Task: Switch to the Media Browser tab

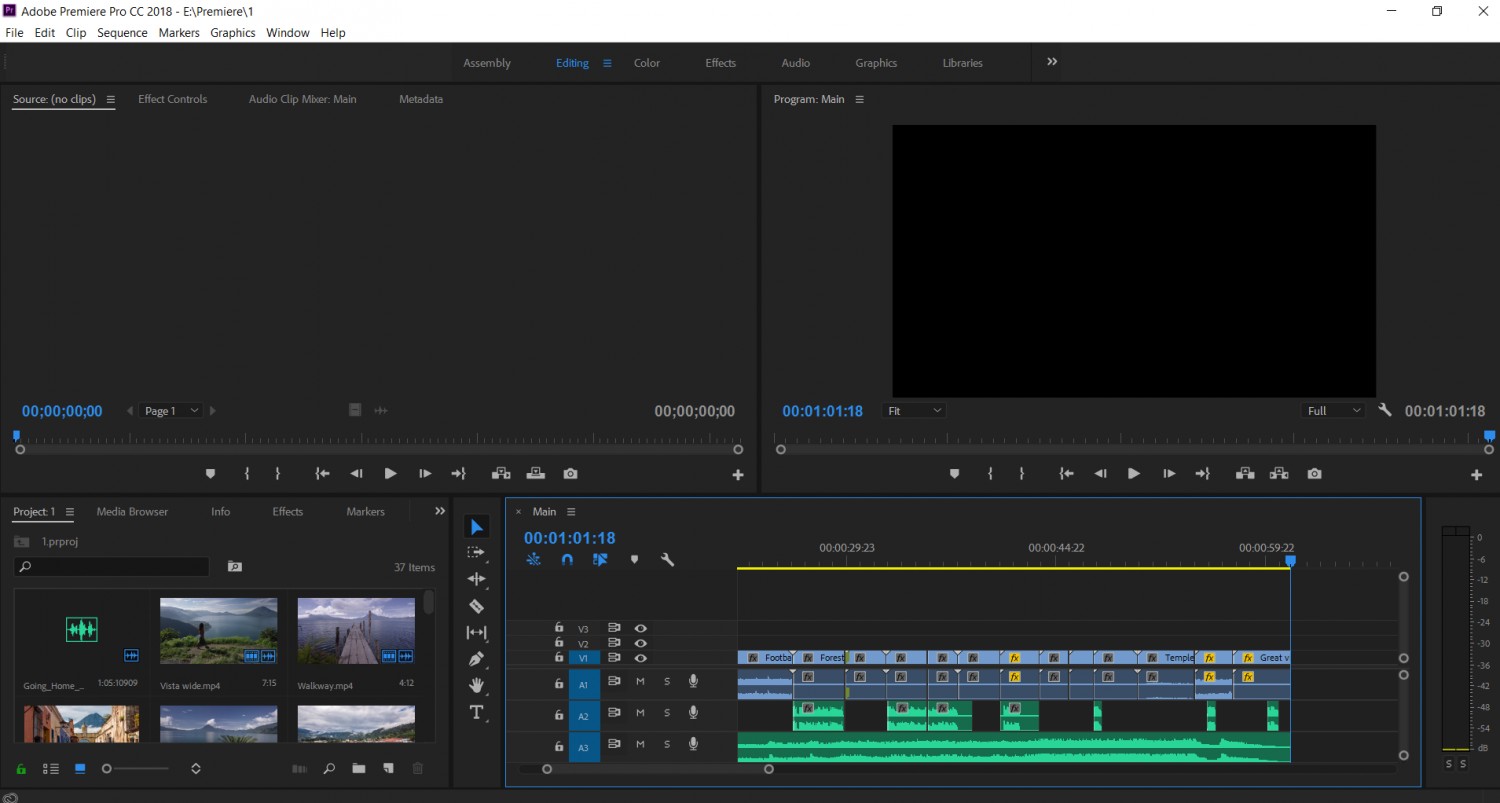Action: point(132,511)
